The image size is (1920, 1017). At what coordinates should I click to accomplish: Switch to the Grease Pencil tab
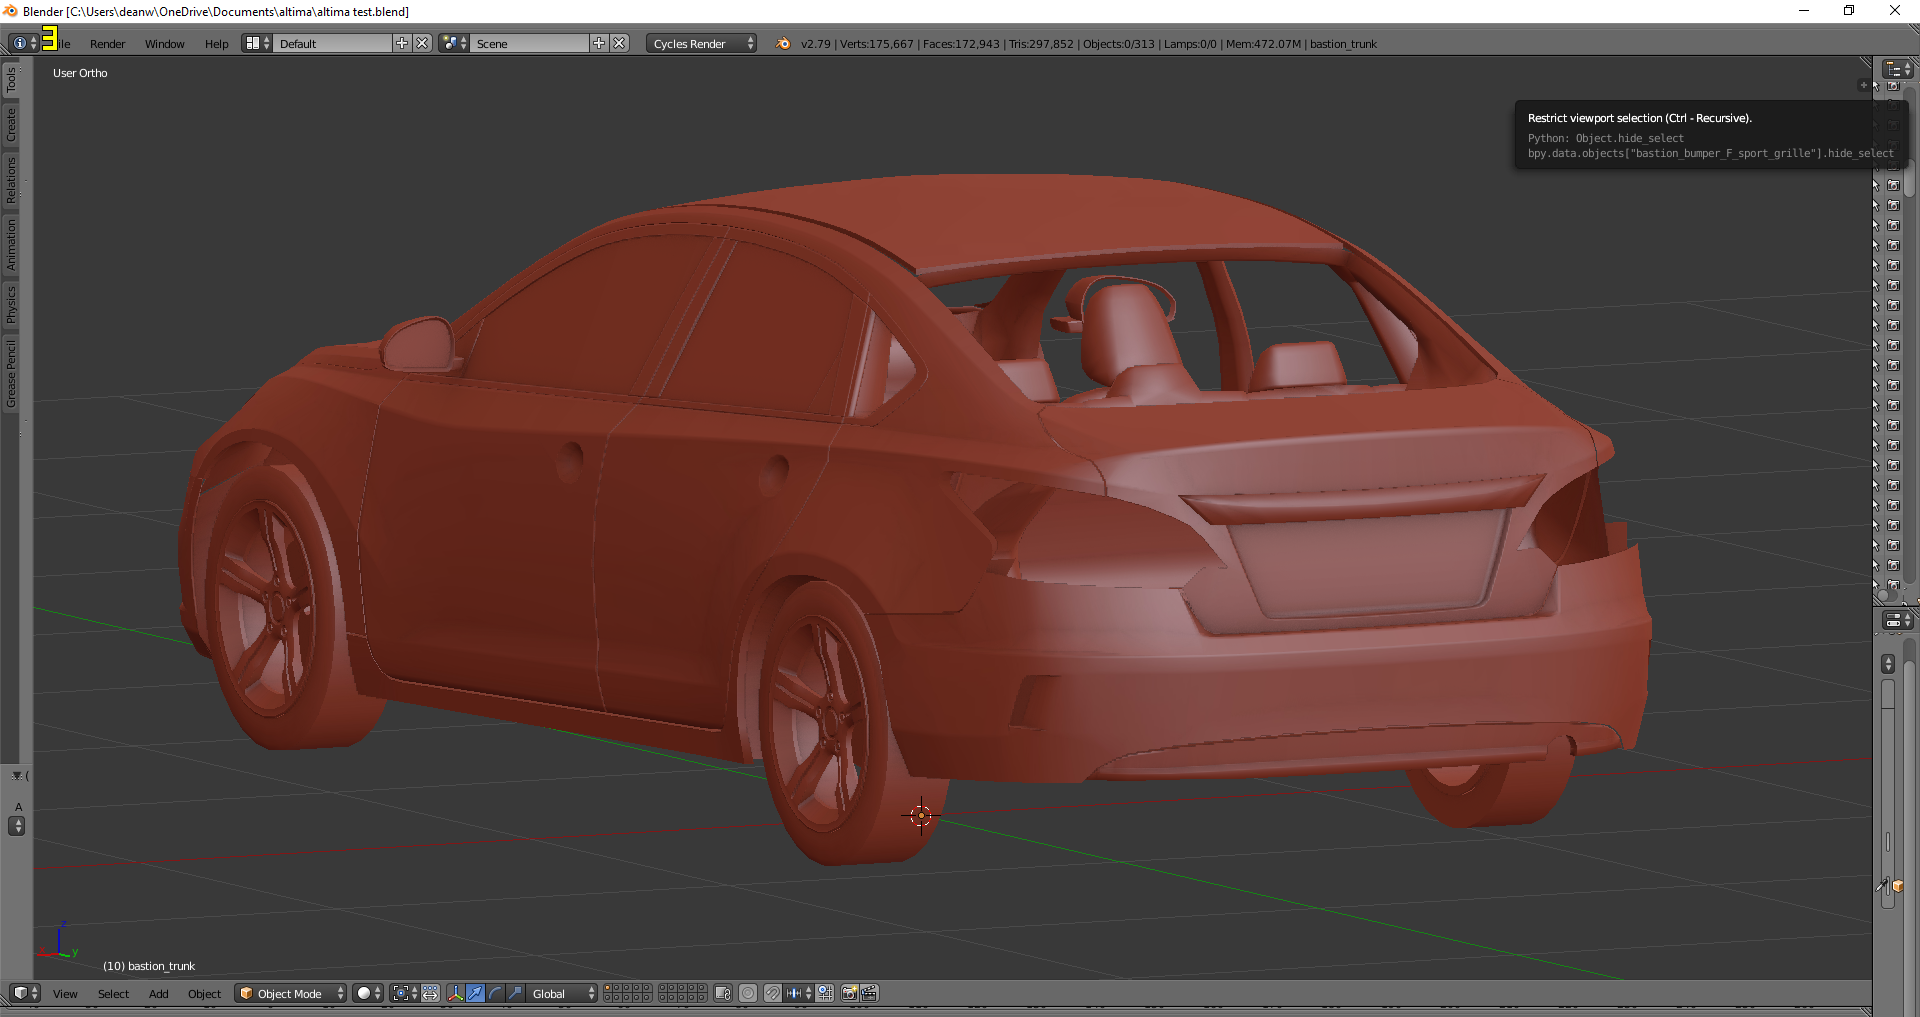pyautogui.click(x=11, y=374)
